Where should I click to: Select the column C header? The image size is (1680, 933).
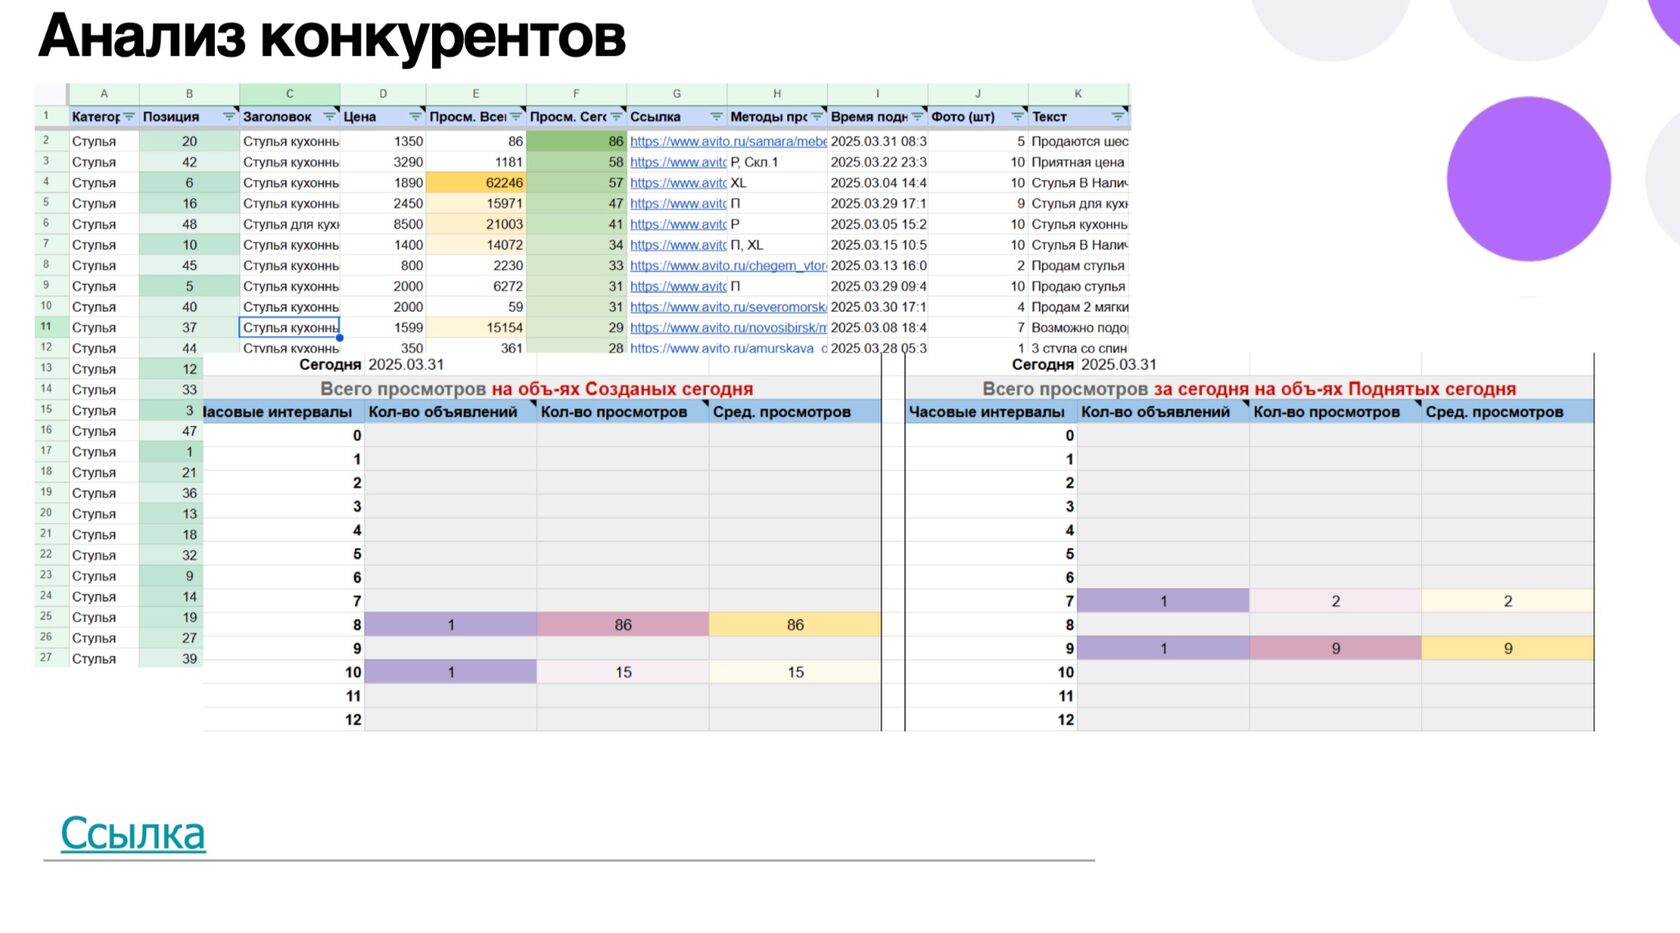click(290, 94)
